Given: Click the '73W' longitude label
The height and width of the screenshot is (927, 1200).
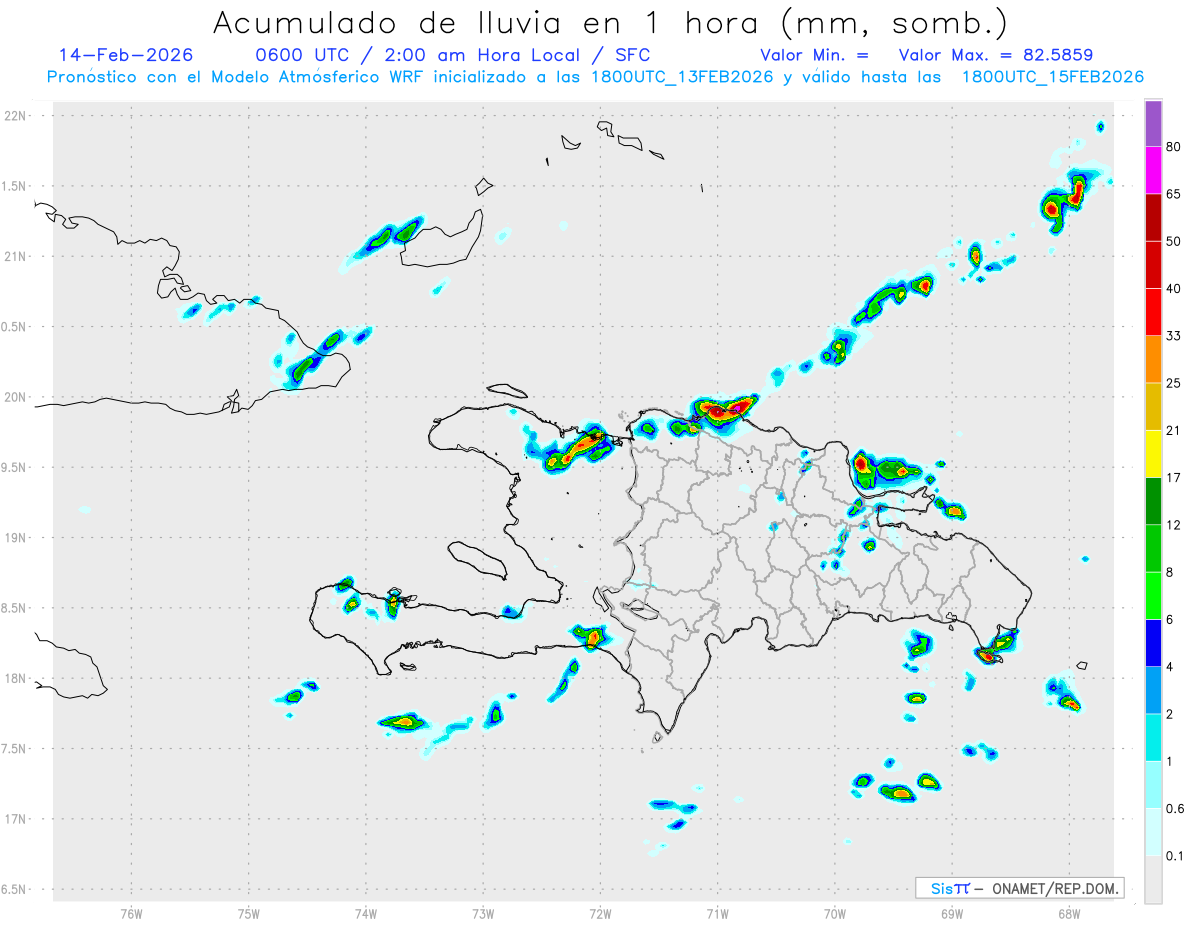Looking at the screenshot, I should pos(483,913).
